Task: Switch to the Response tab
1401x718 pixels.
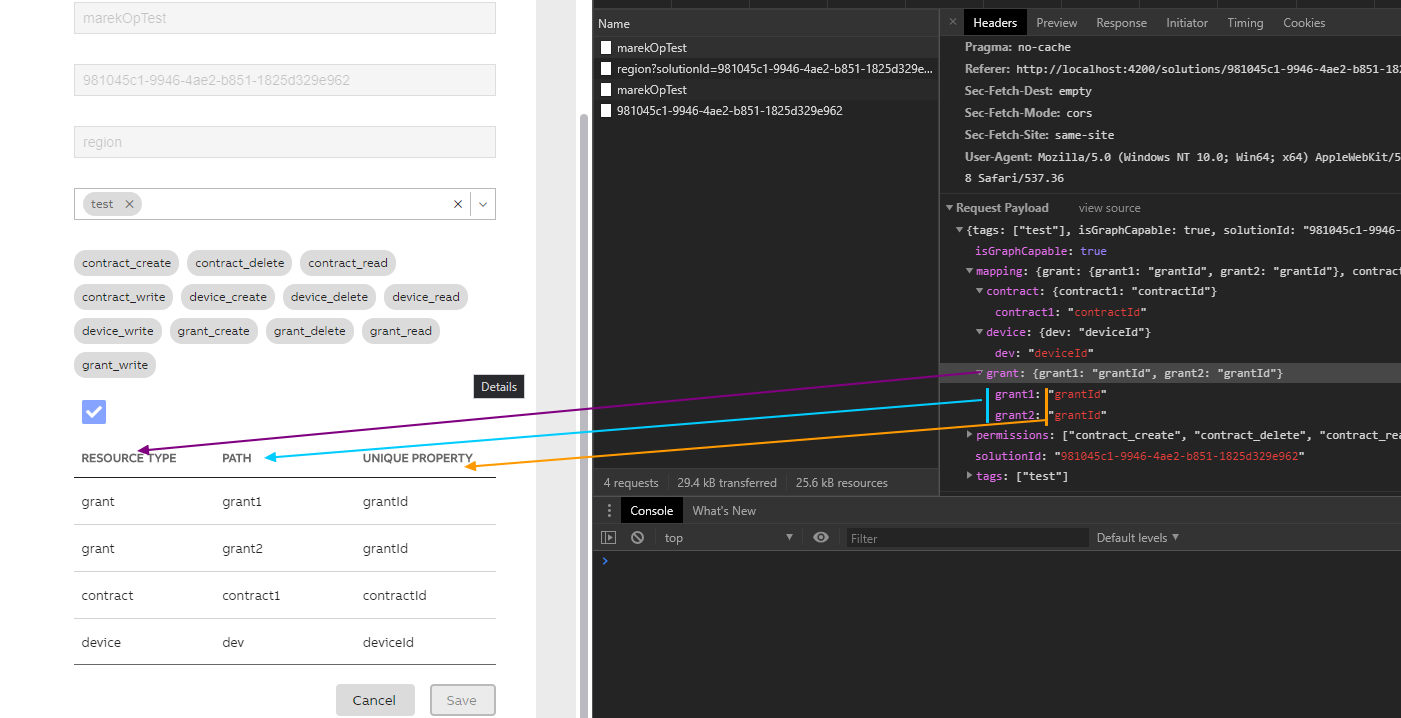Action: coord(1121,23)
